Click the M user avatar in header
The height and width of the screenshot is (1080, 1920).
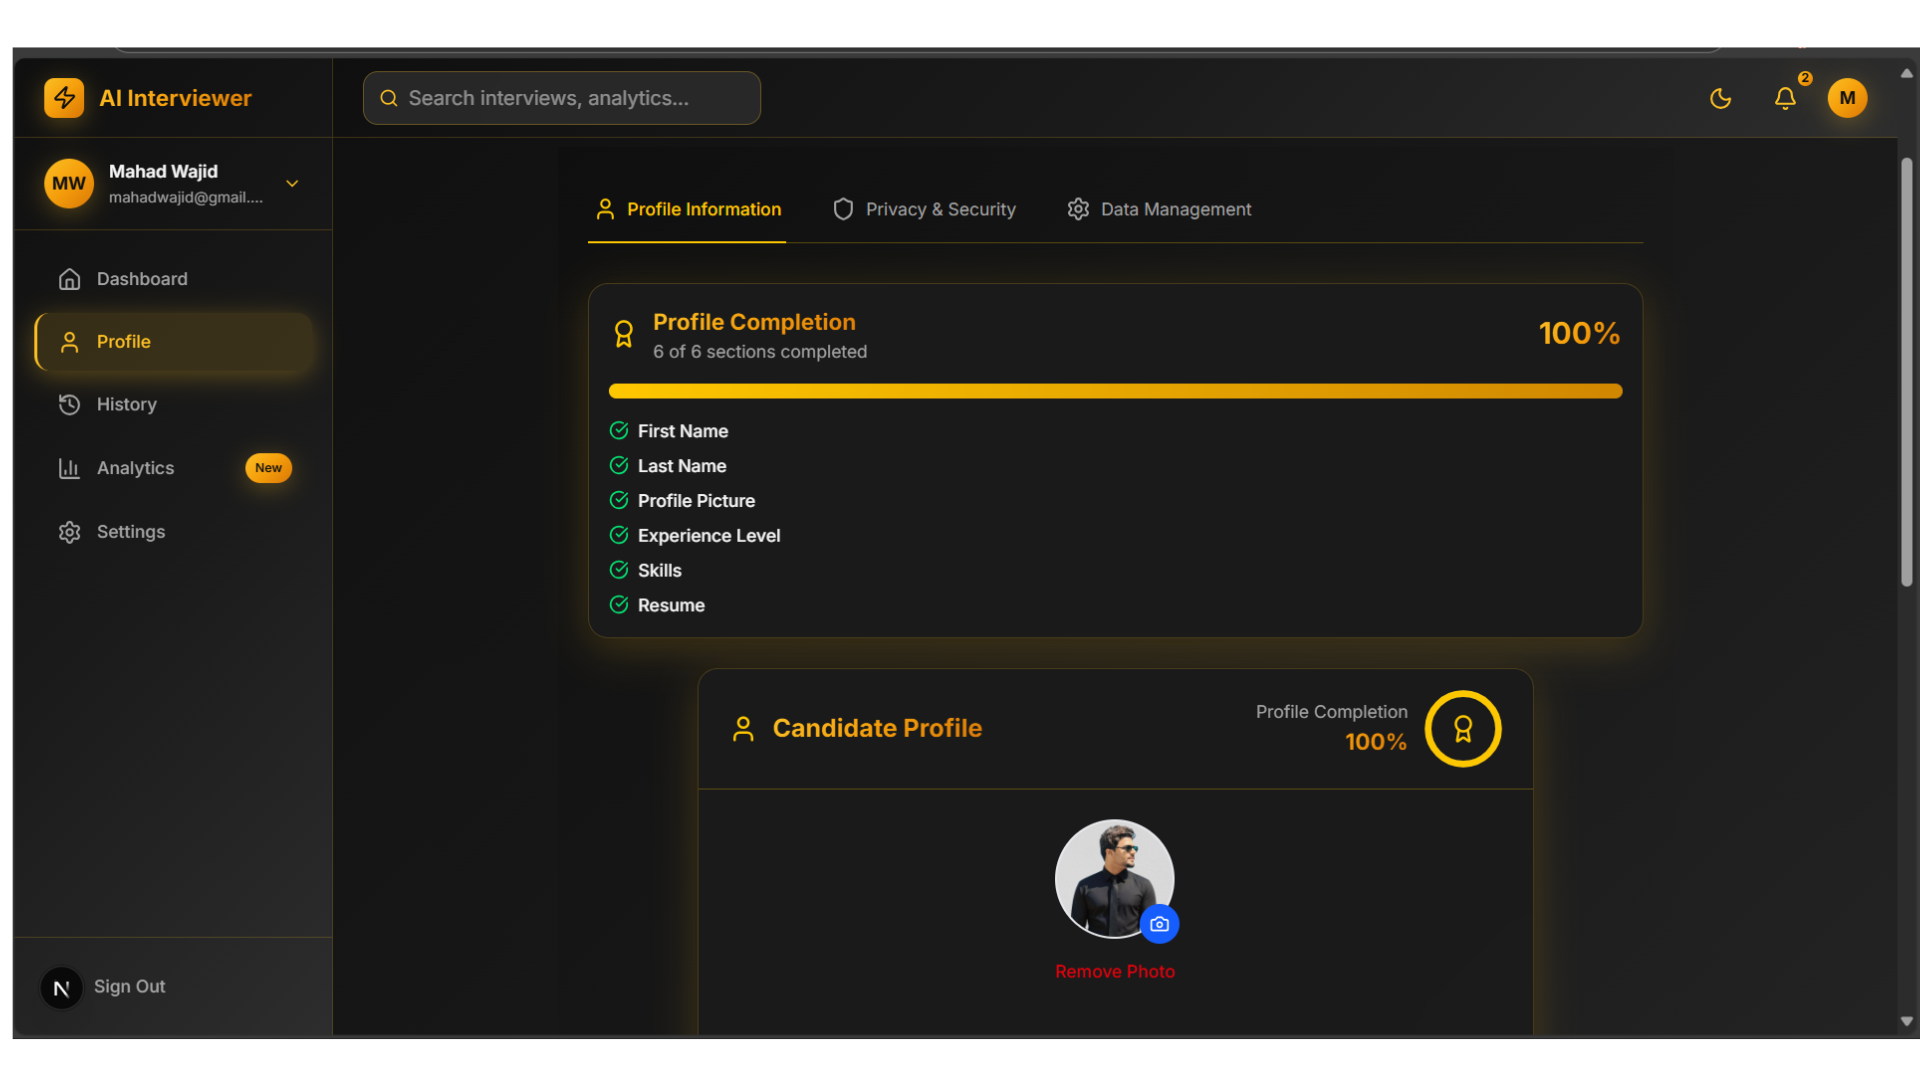[1847, 98]
